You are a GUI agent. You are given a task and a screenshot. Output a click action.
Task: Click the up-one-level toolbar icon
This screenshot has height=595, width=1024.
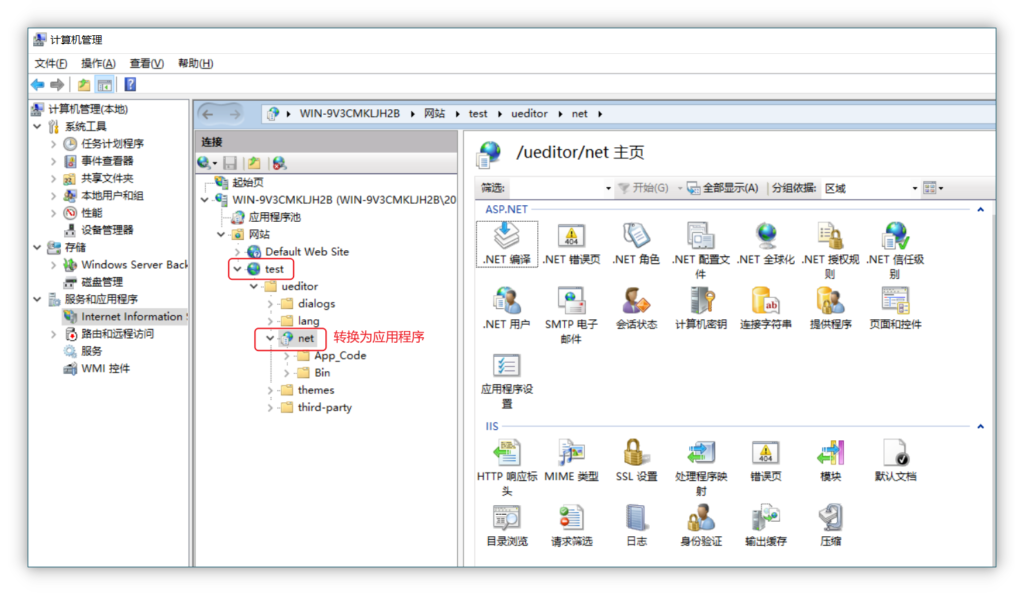84,84
